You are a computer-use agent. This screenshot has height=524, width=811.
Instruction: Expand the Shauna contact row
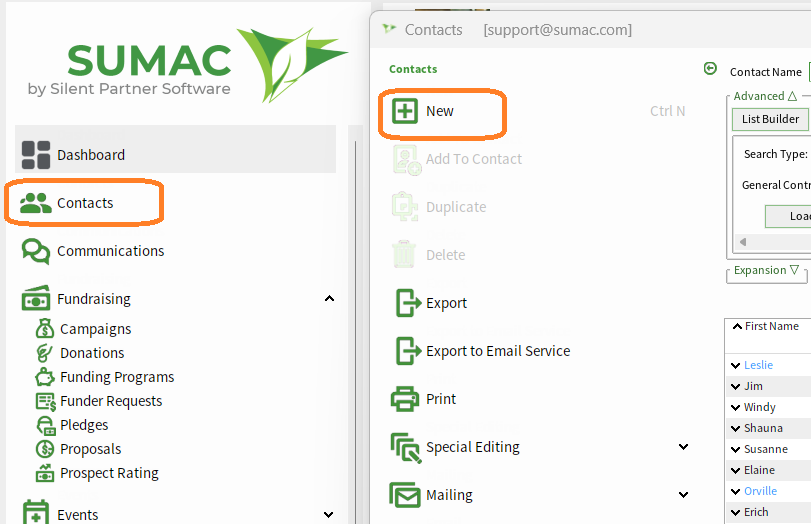point(735,428)
